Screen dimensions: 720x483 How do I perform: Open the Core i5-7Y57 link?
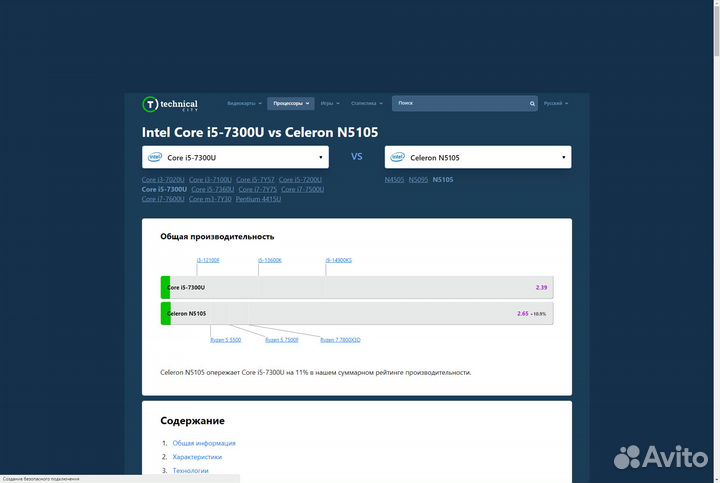[255, 180]
